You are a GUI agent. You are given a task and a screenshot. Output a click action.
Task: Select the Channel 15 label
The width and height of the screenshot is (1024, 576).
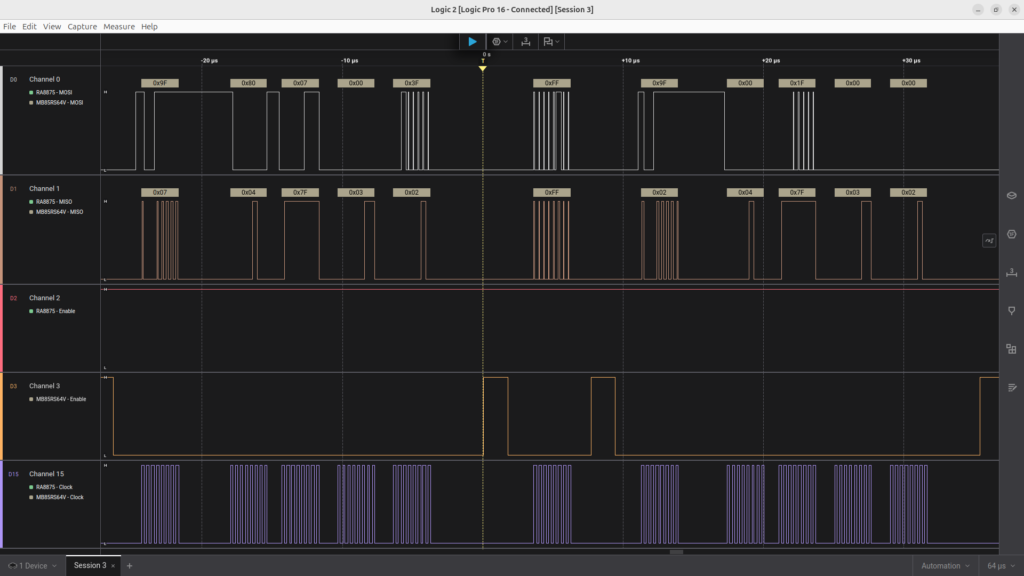pos(46,473)
